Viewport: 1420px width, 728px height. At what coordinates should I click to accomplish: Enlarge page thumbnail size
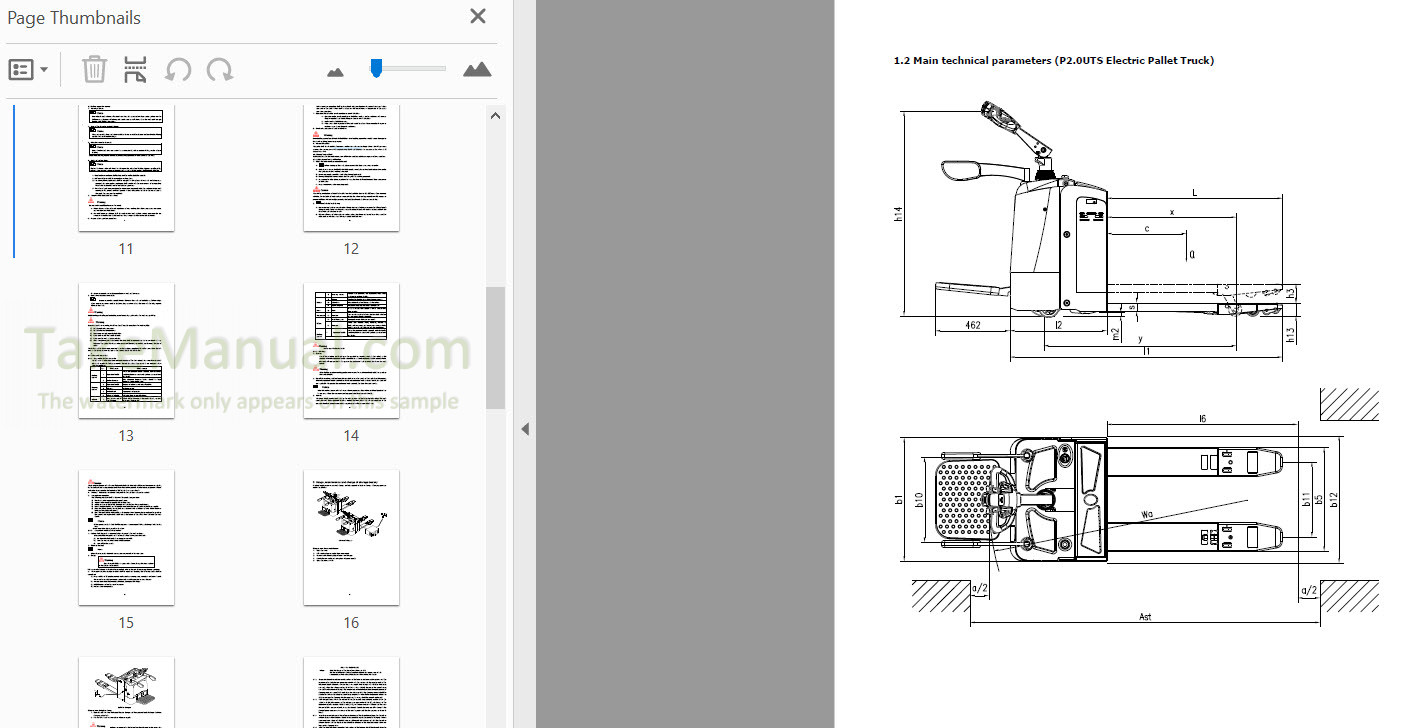point(477,69)
